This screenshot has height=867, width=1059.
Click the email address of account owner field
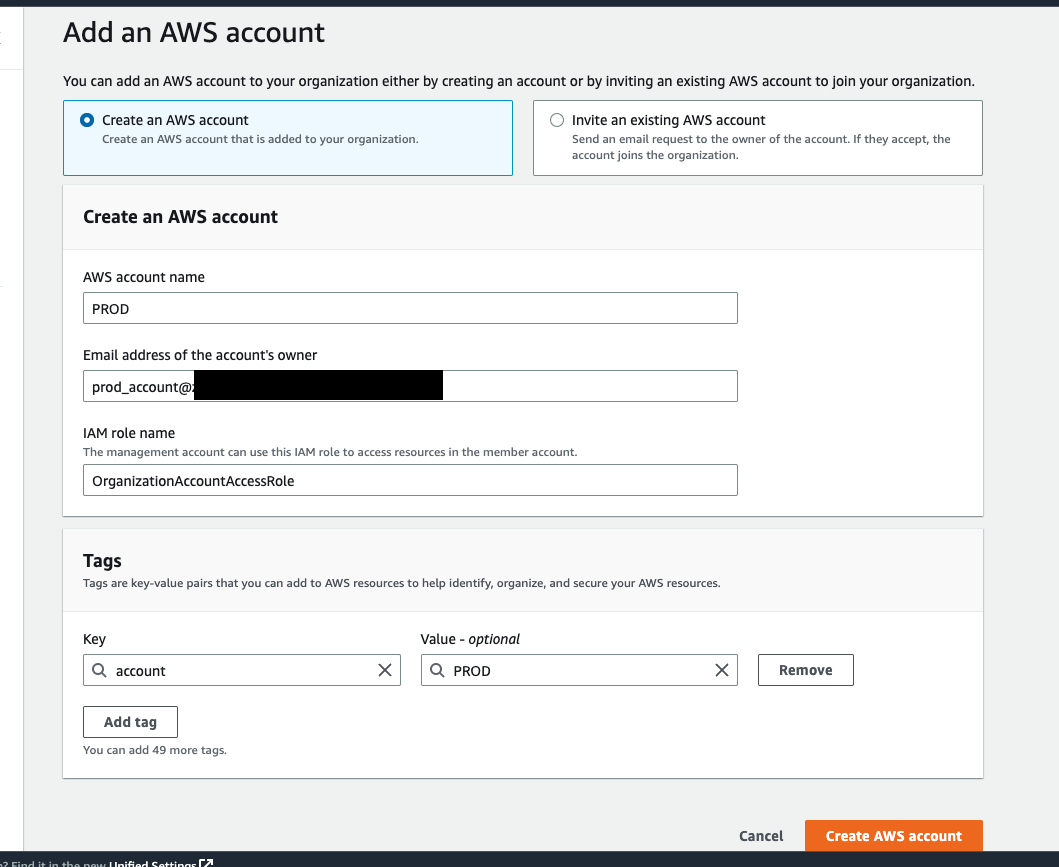click(x=600, y=385)
